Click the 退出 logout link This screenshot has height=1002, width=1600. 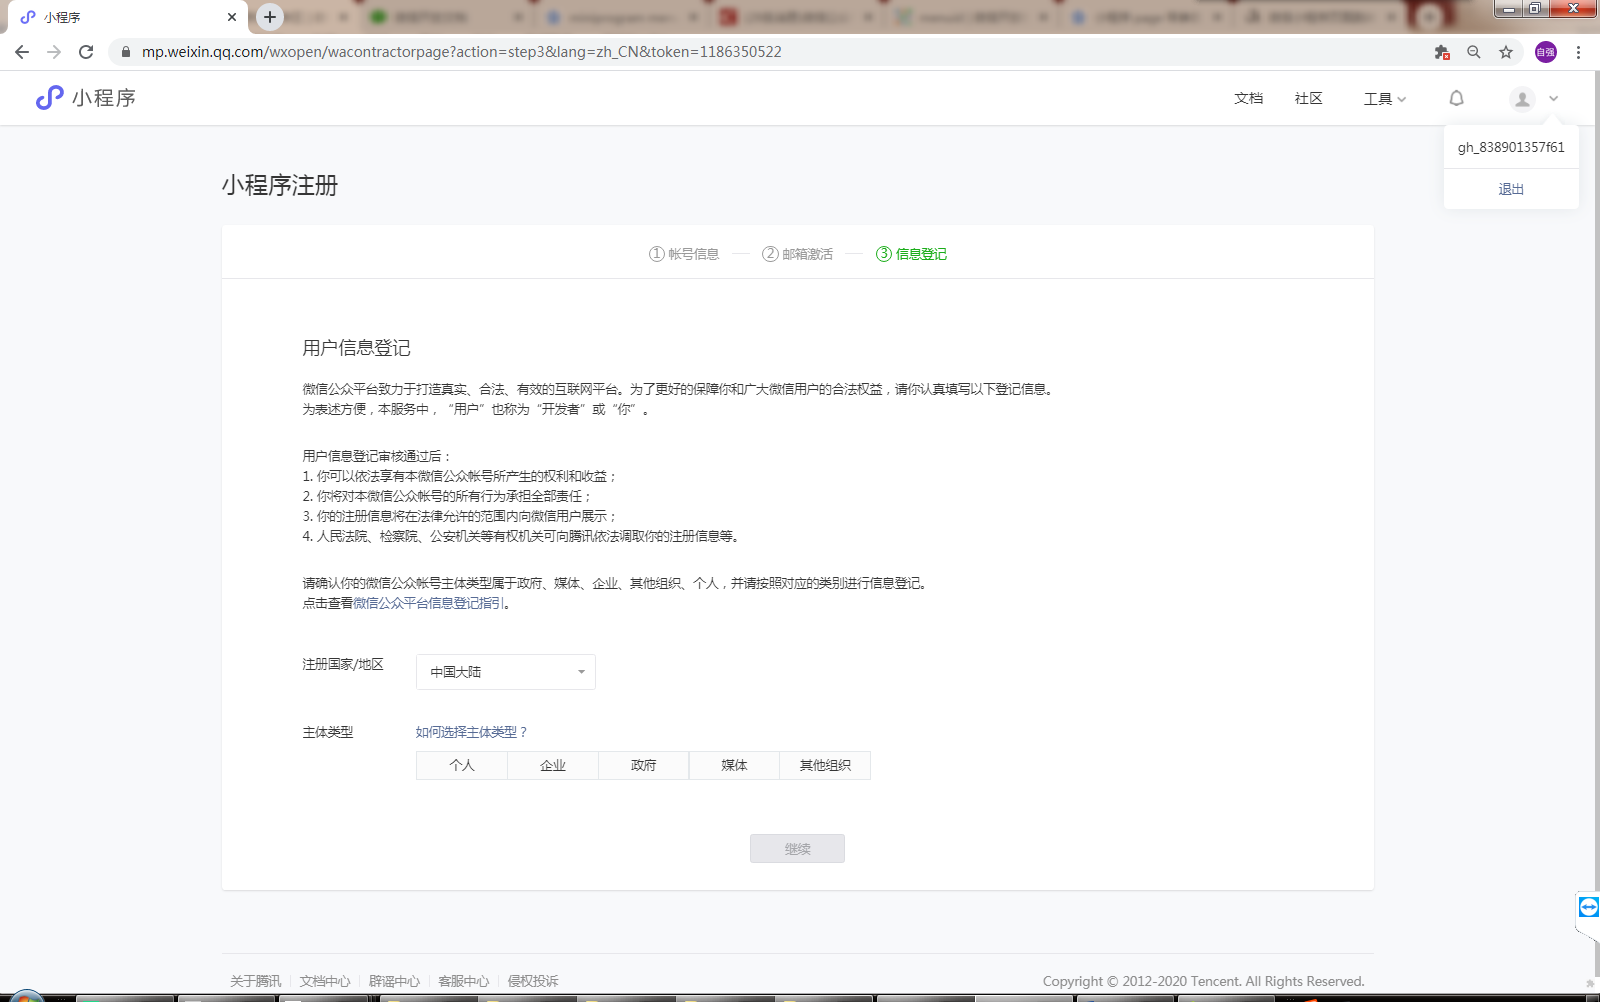pos(1511,189)
